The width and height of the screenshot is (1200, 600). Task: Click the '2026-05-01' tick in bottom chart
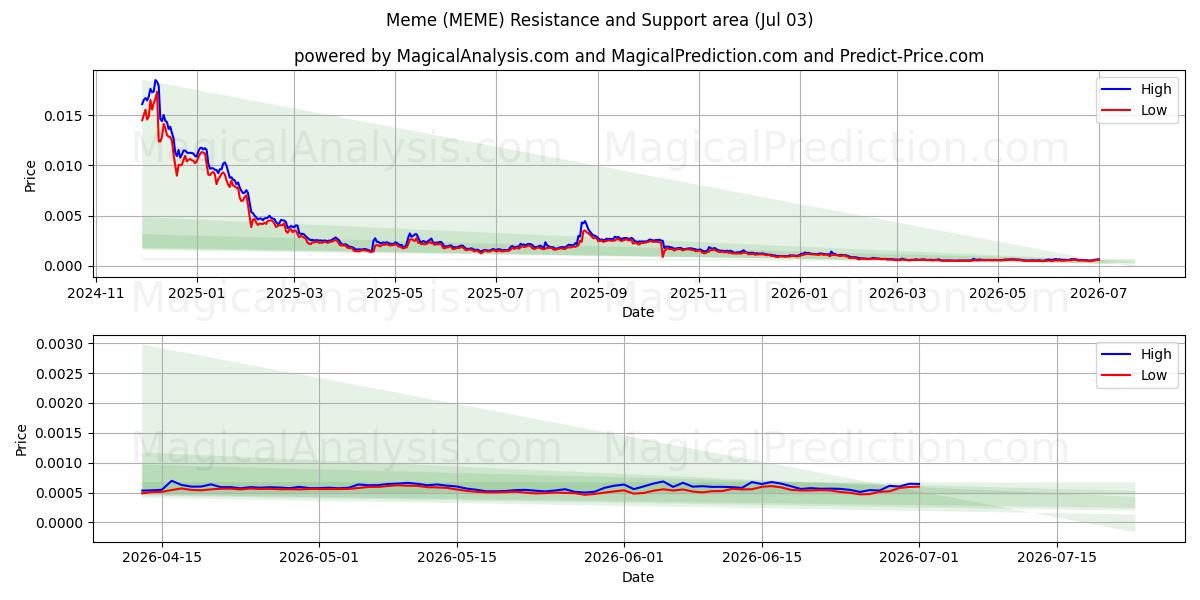coord(320,558)
